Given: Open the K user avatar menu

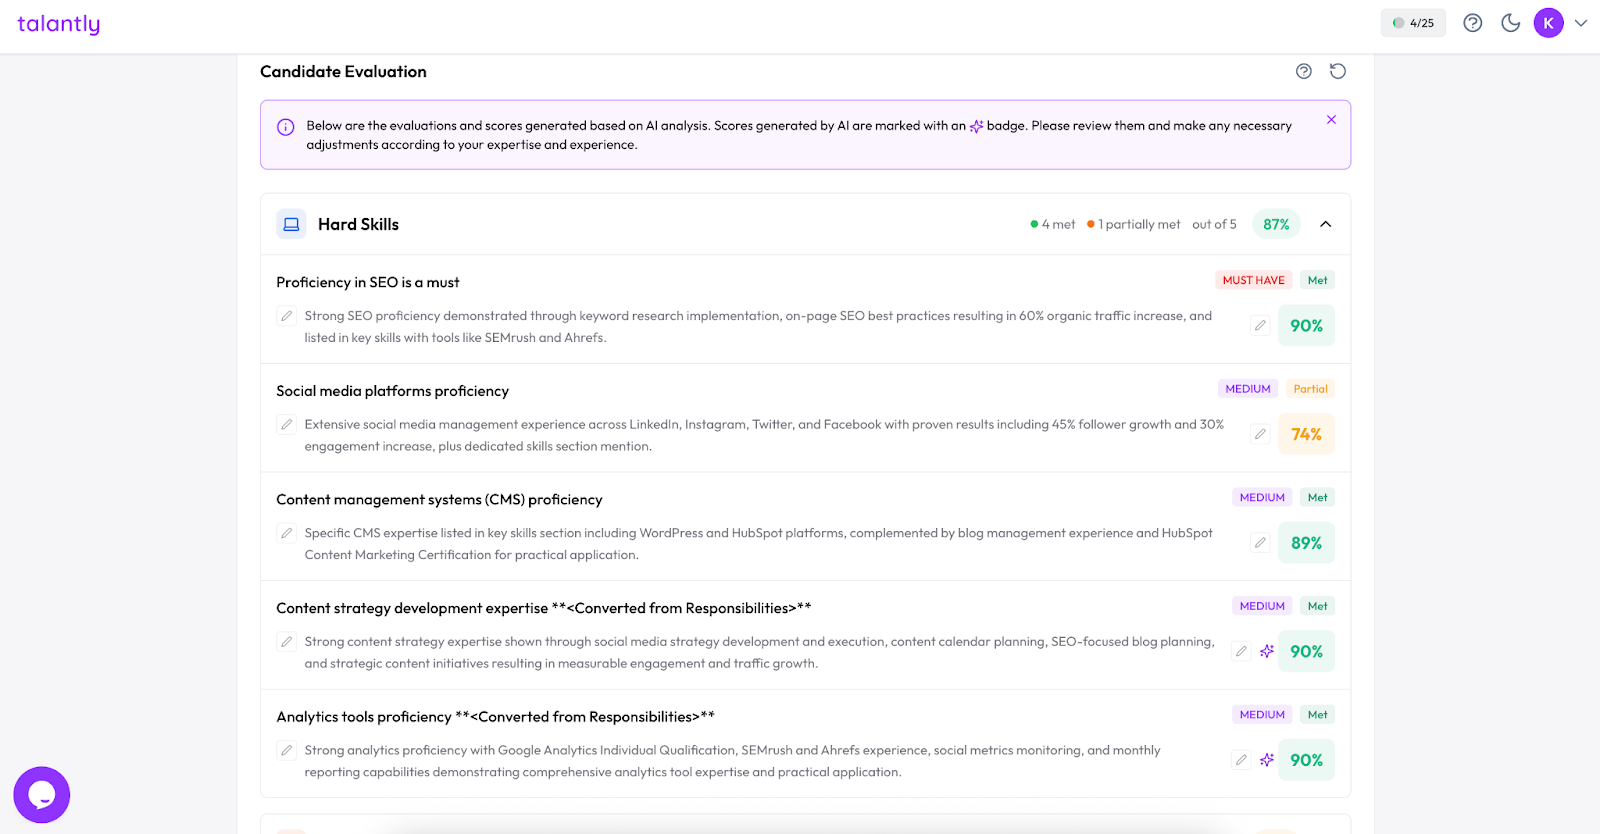Looking at the screenshot, I should 1548,23.
